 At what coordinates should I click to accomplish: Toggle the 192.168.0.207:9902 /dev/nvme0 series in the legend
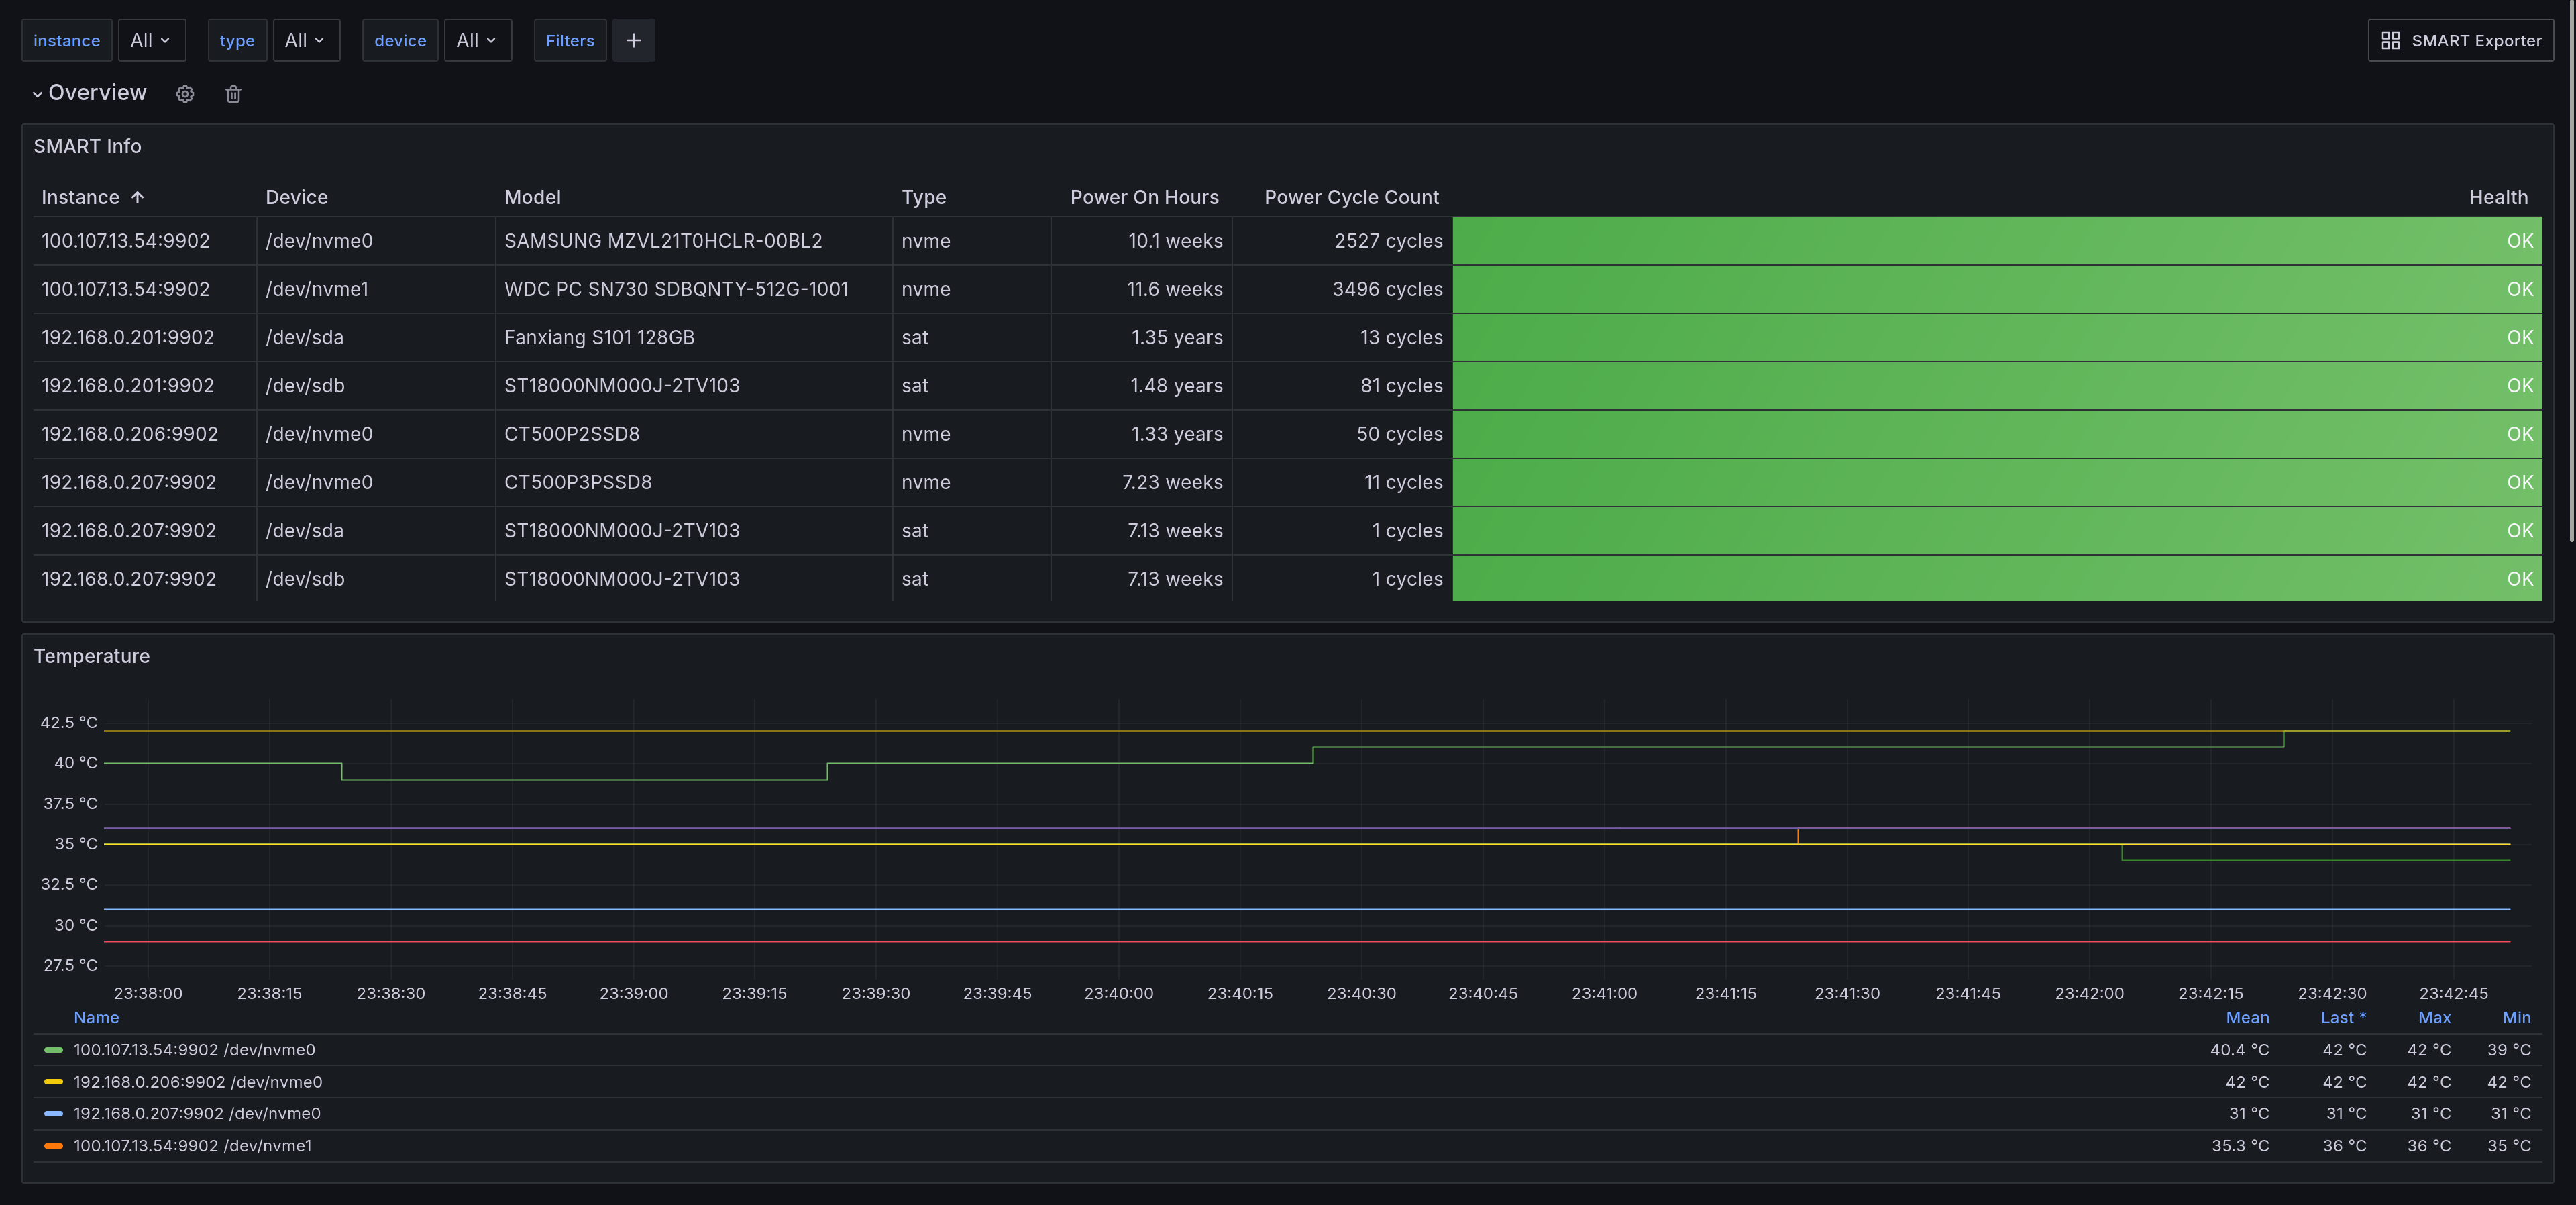click(x=197, y=1114)
